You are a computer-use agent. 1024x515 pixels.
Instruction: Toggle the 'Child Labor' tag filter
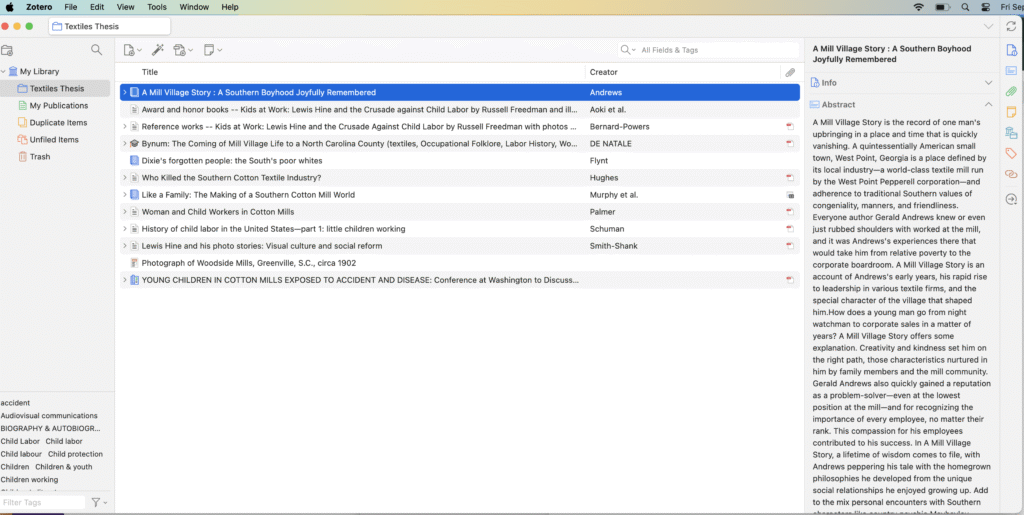coord(20,441)
